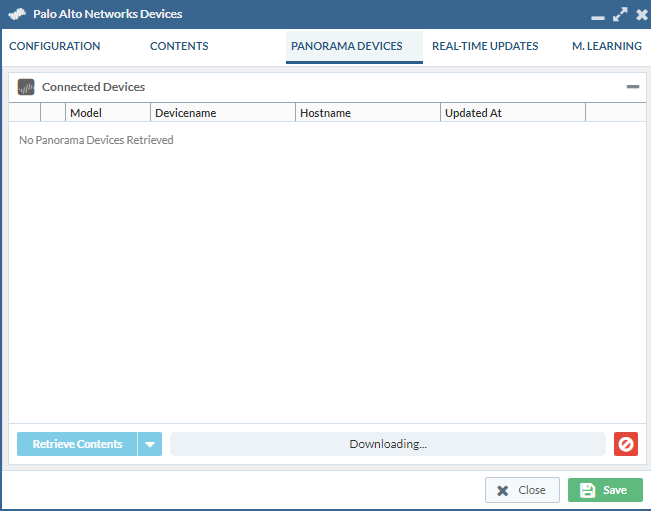Click the 'Connected Devices' panel title
This screenshot has width=651, height=511.
pos(93,87)
